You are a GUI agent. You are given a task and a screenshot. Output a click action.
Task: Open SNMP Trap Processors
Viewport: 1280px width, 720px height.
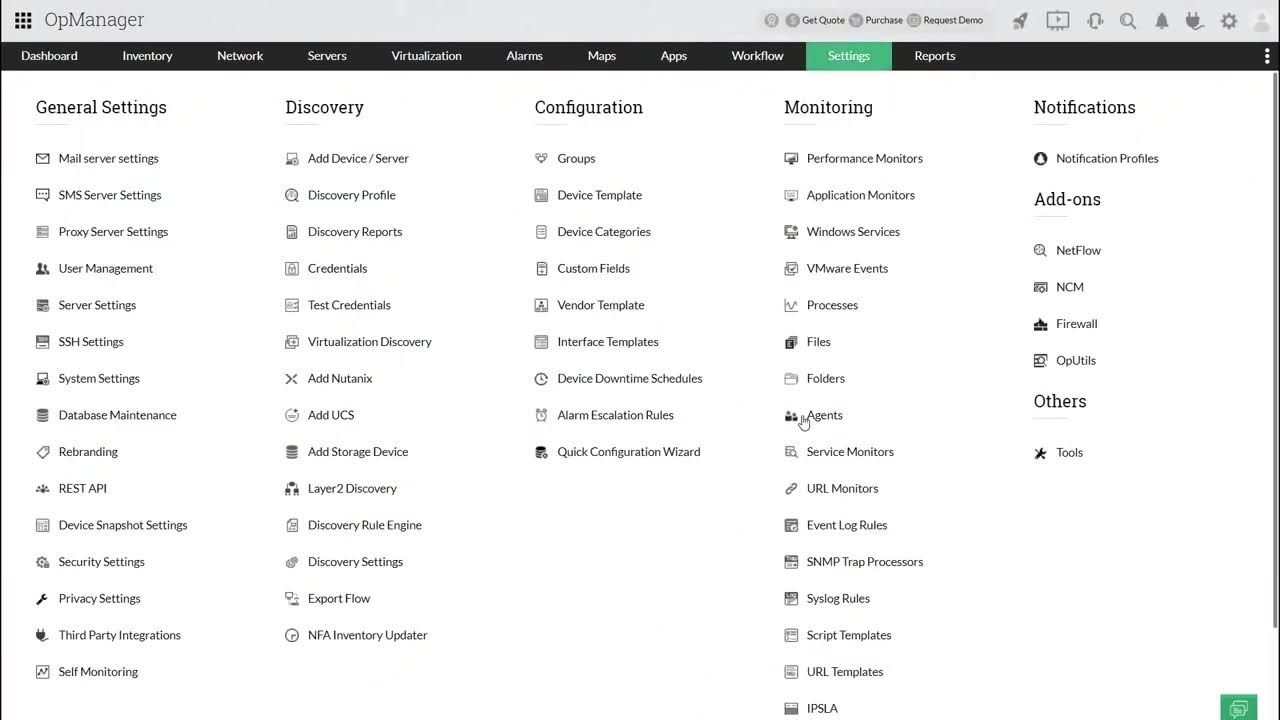864,562
